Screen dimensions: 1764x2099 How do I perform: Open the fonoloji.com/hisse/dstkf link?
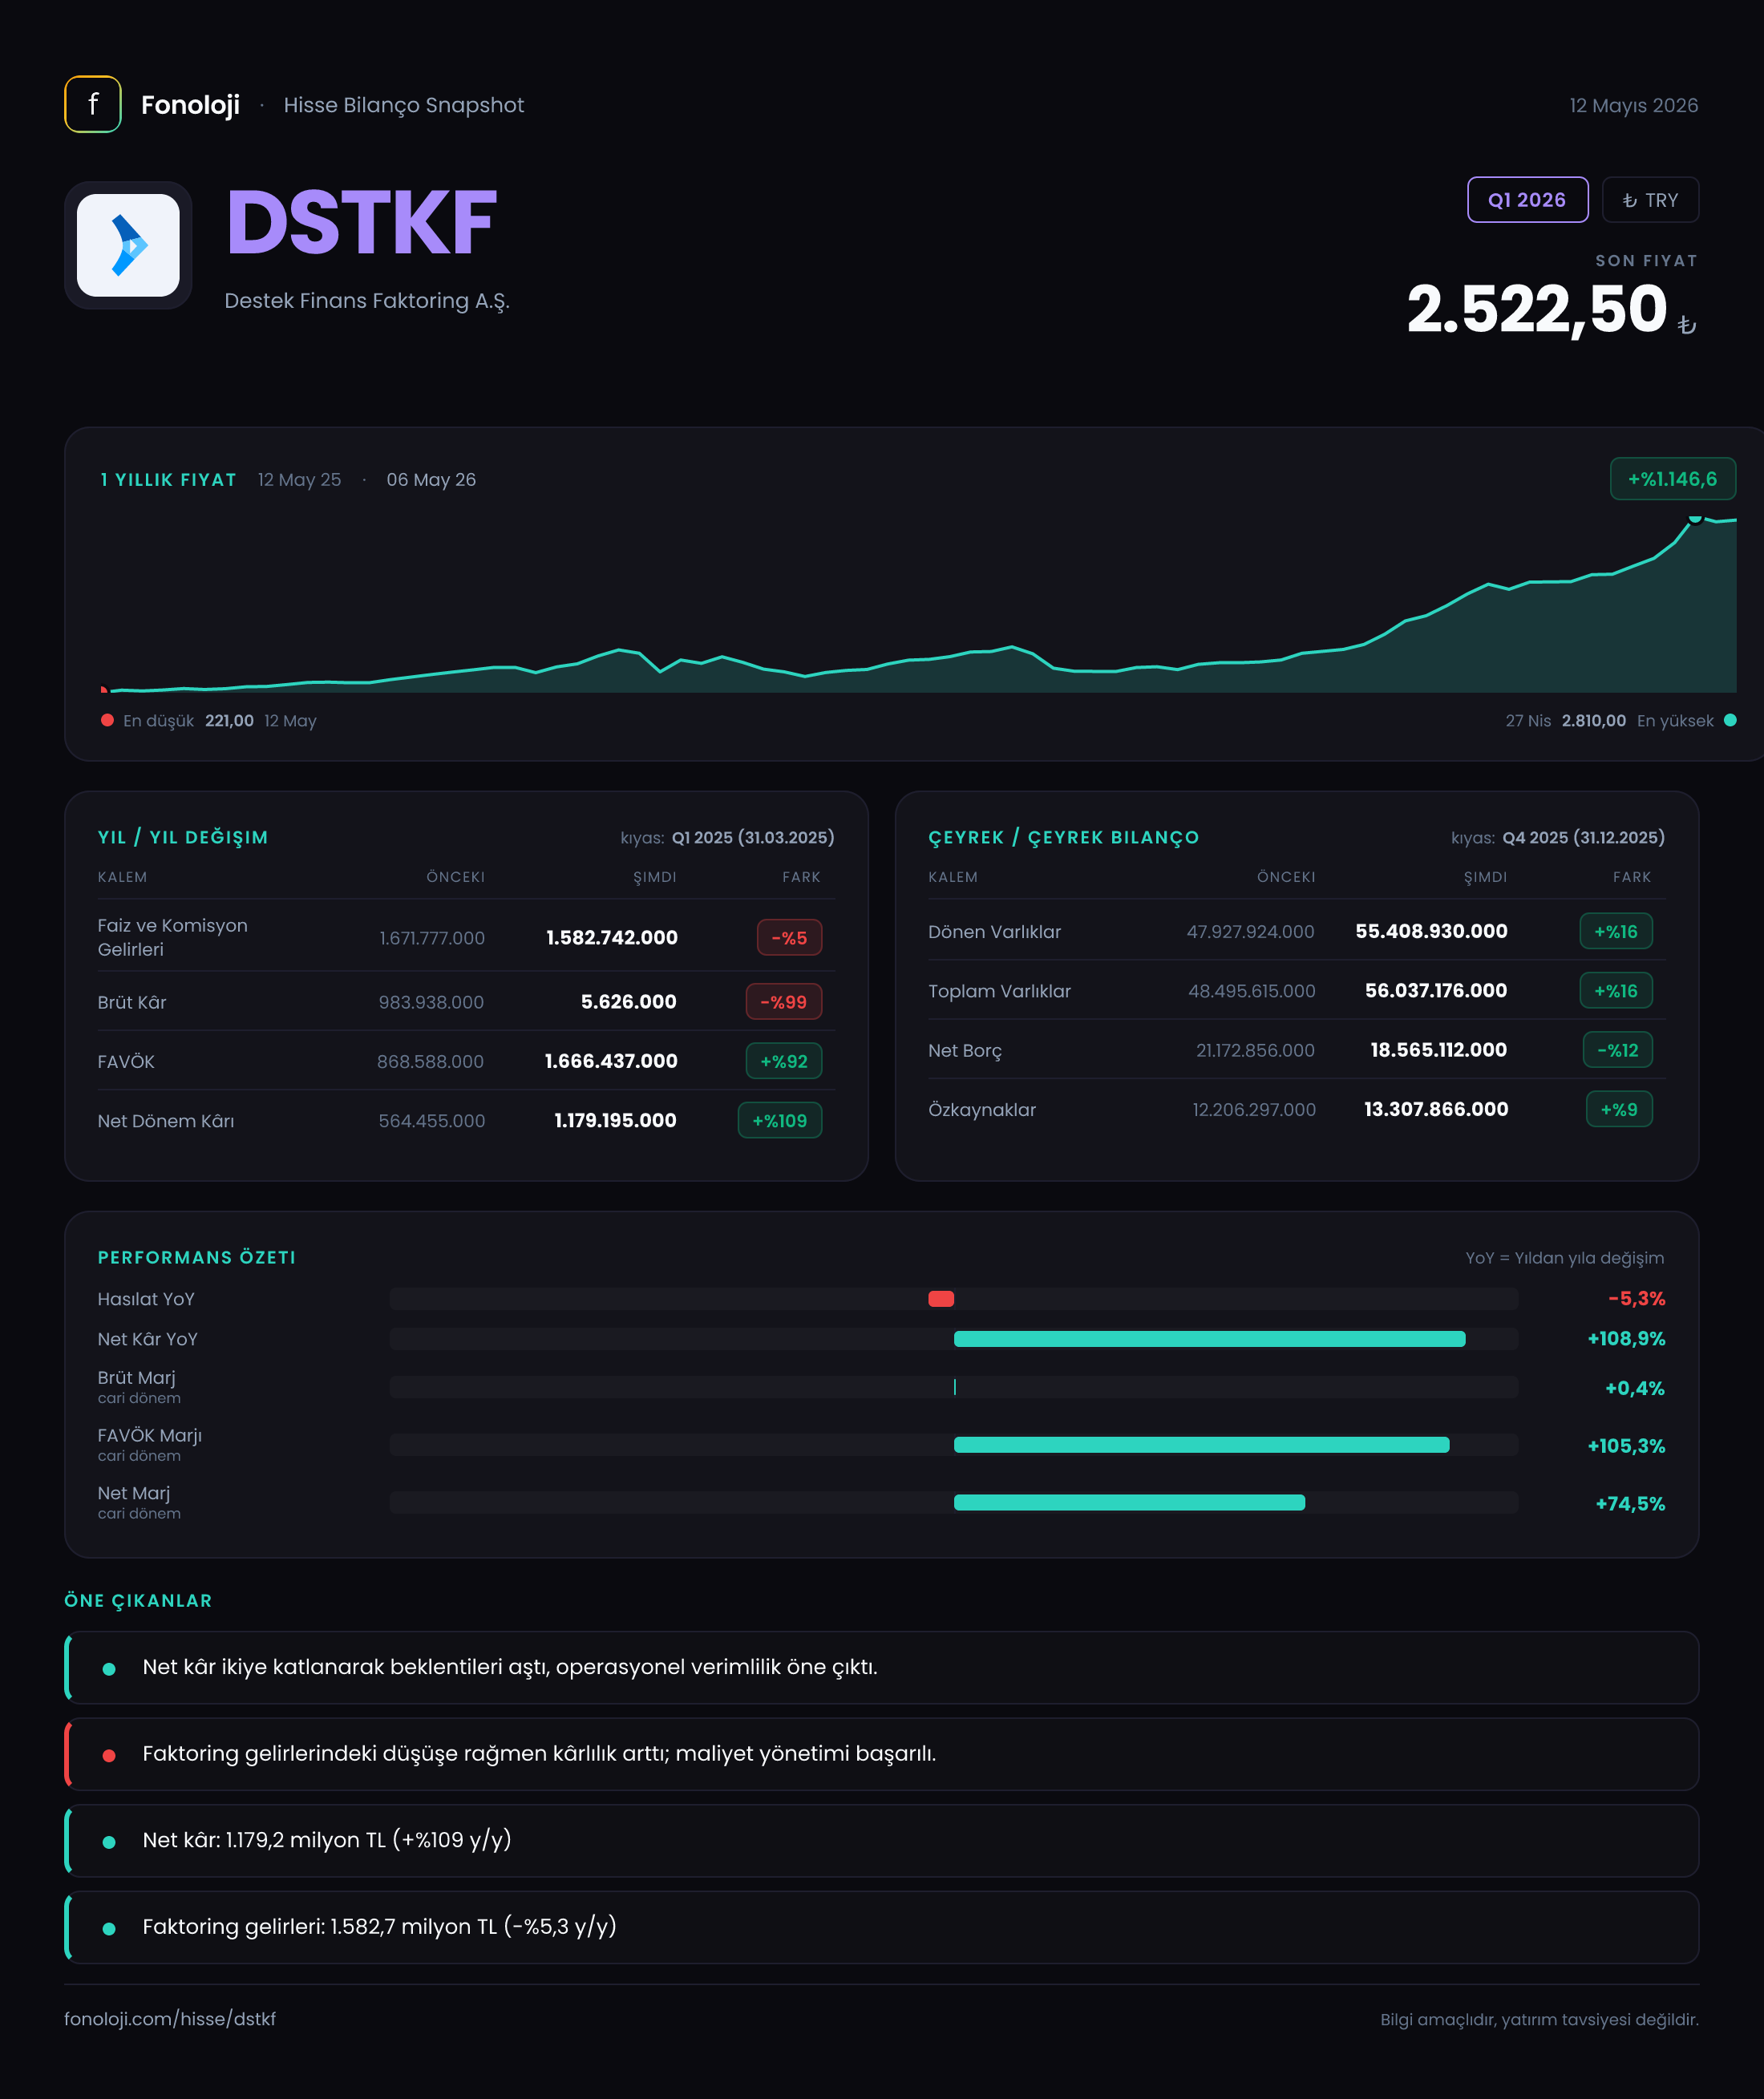[170, 2018]
